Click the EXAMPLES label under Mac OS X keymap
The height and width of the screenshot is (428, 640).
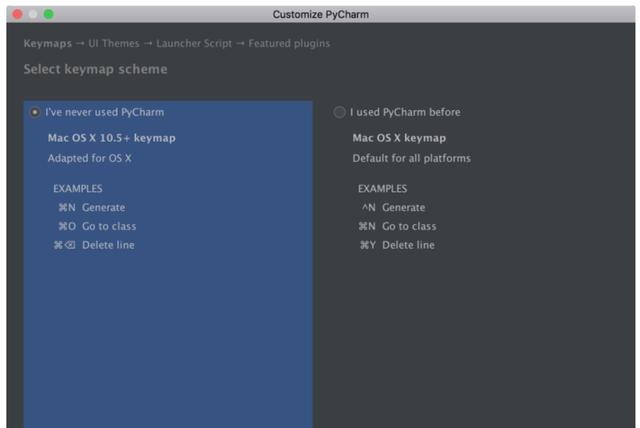382,188
